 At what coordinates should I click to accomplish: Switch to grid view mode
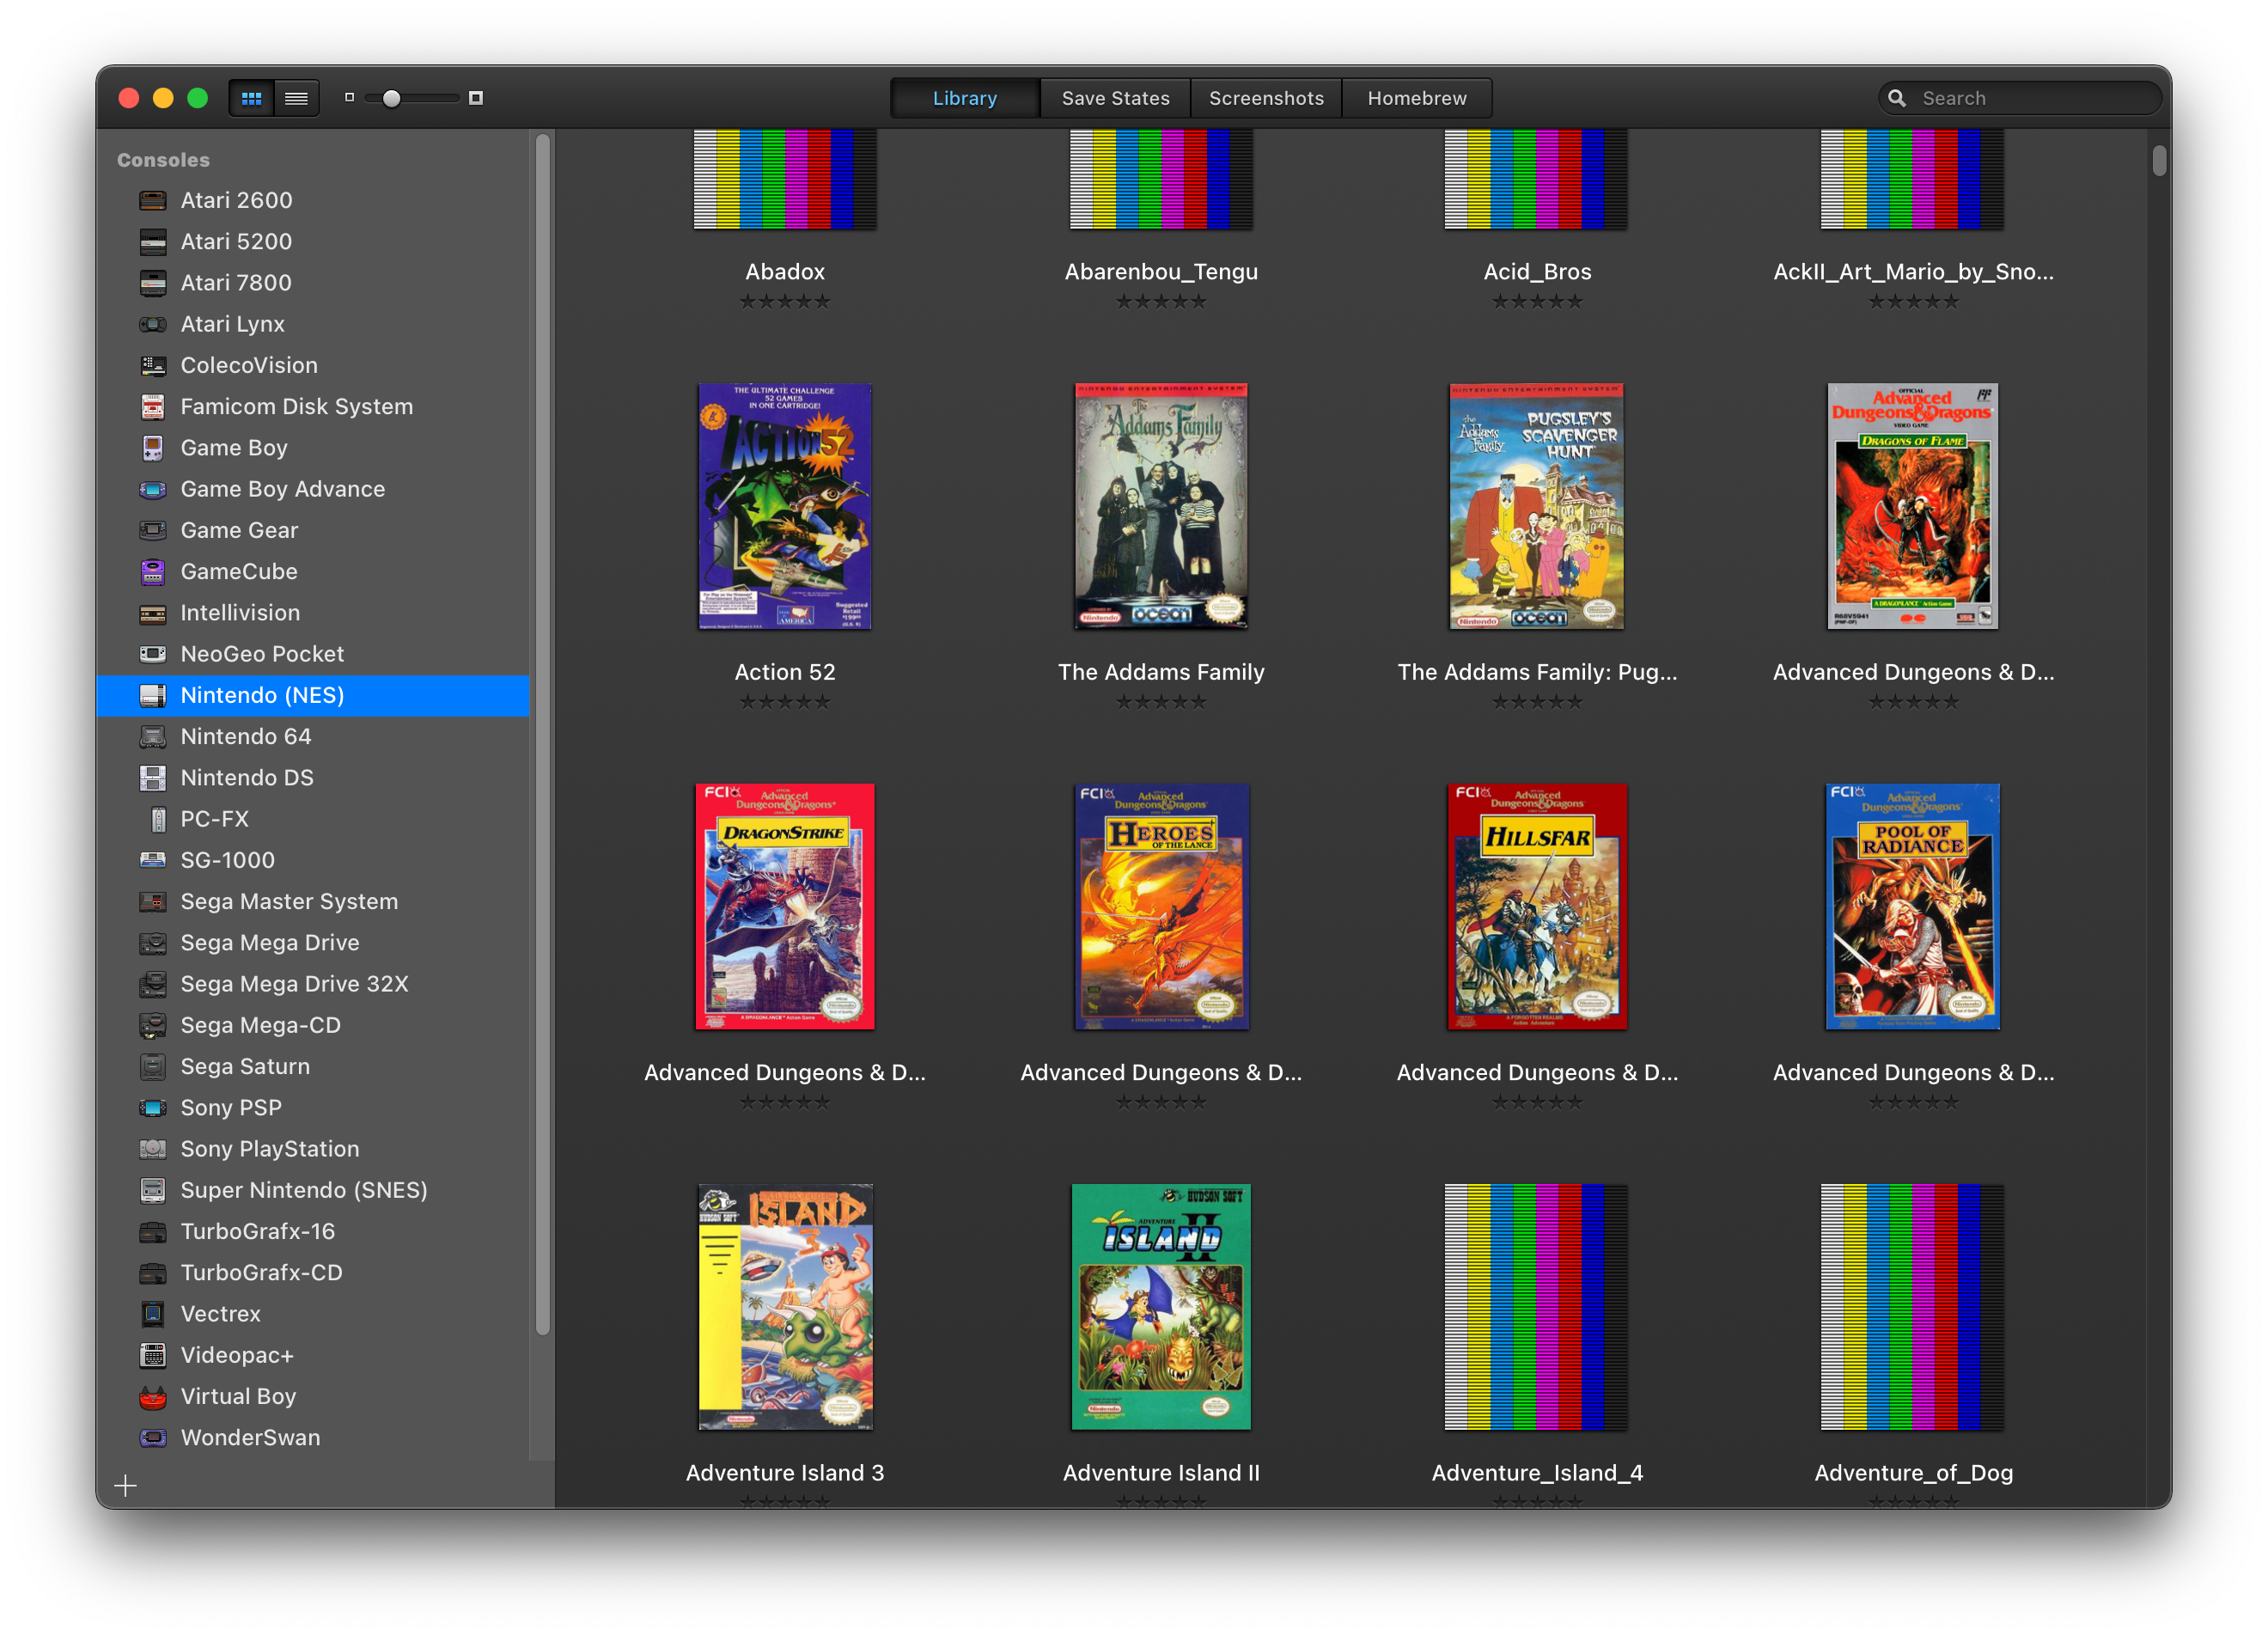pos(252,98)
